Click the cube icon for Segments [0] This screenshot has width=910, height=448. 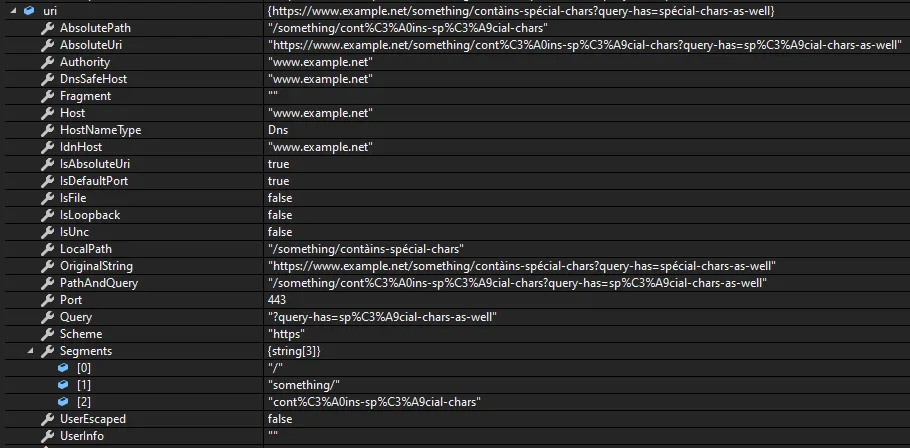click(x=63, y=368)
